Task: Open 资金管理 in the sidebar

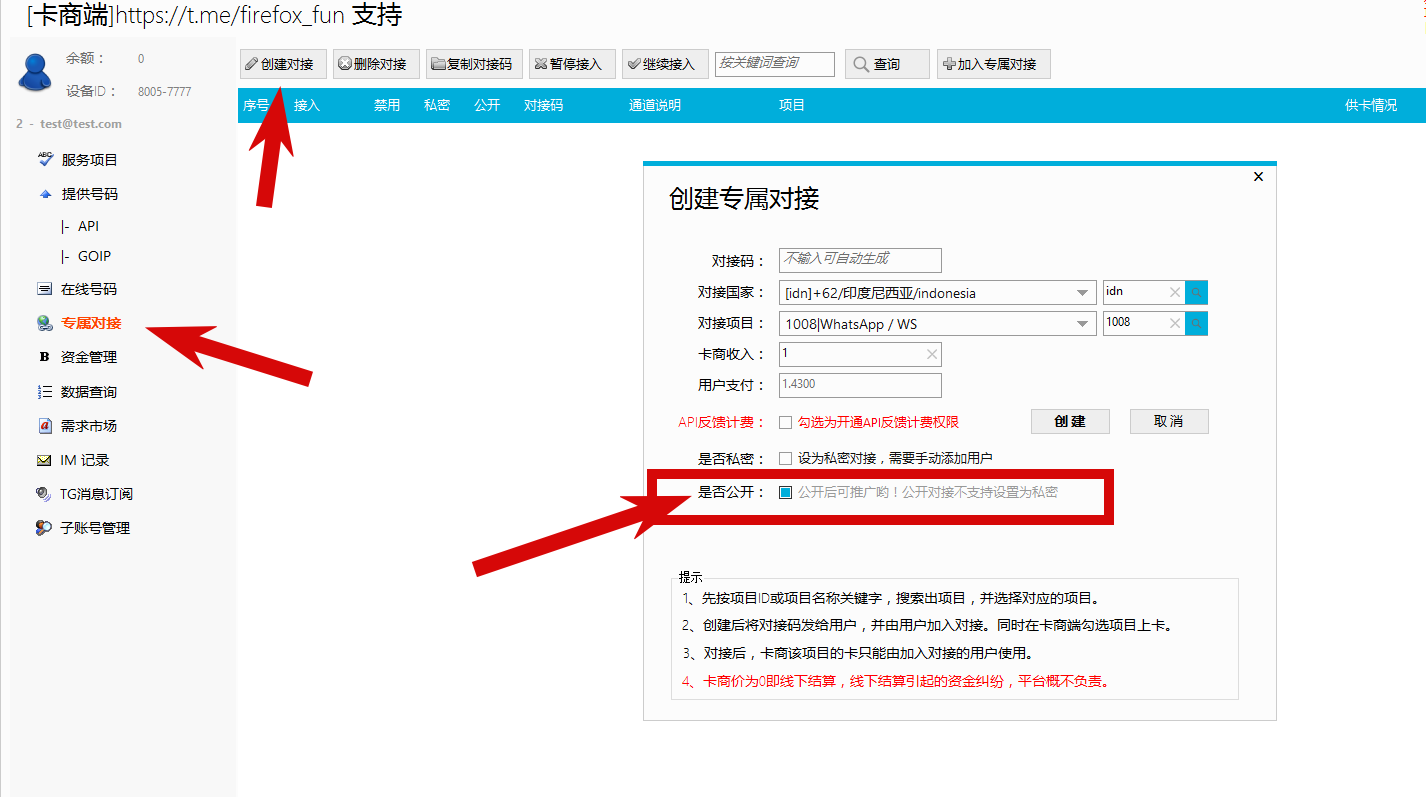Action: point(89,357)
